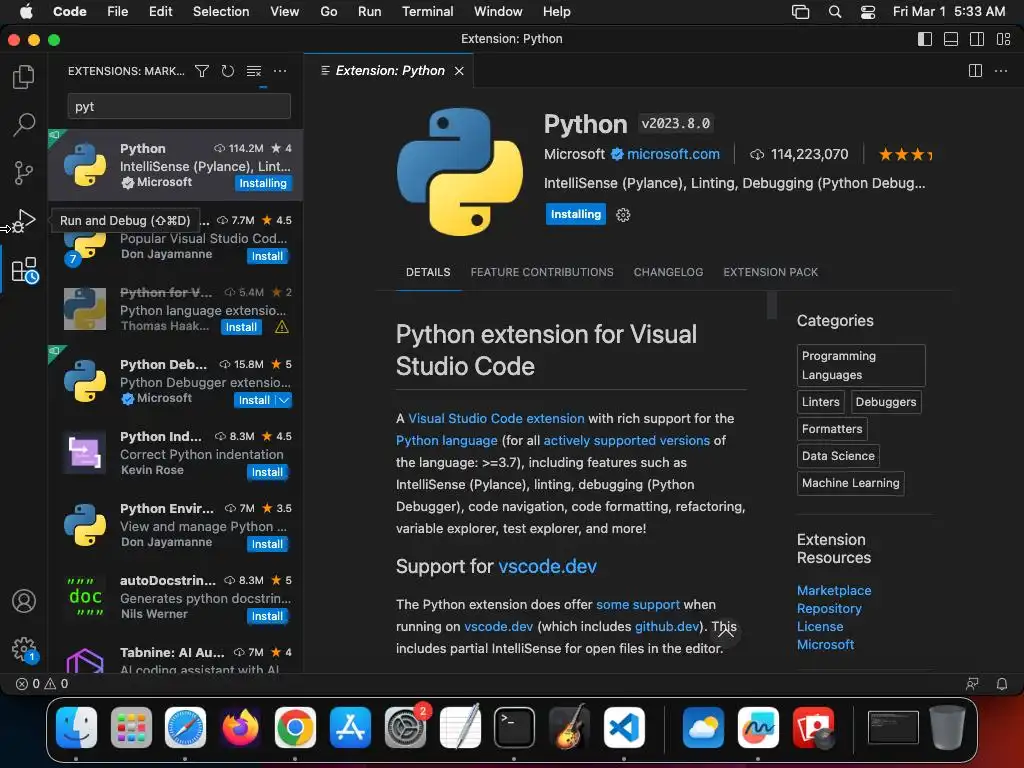
Task: Open the Go menu in menu bar
Action: 328,12
